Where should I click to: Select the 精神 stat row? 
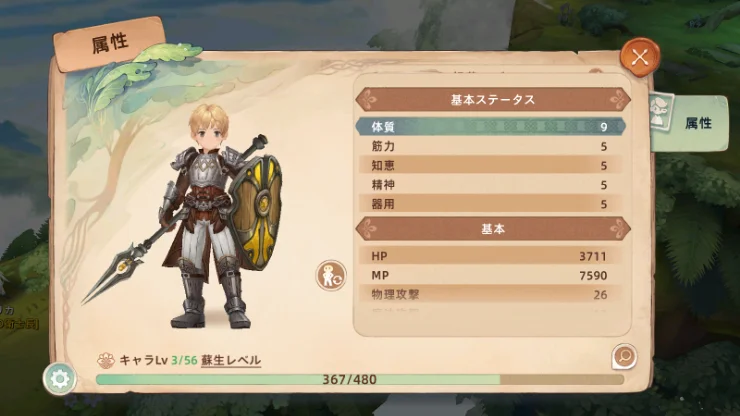pos(491,185)
